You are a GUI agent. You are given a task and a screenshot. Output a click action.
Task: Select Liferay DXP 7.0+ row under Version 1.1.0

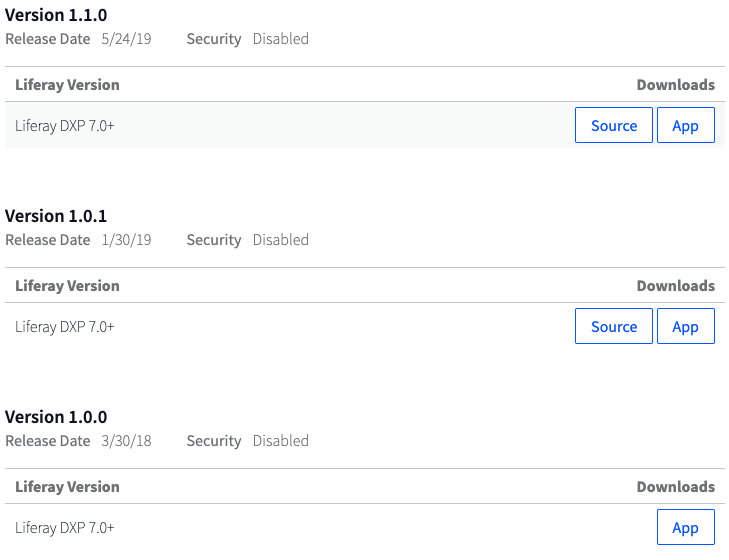365,125
